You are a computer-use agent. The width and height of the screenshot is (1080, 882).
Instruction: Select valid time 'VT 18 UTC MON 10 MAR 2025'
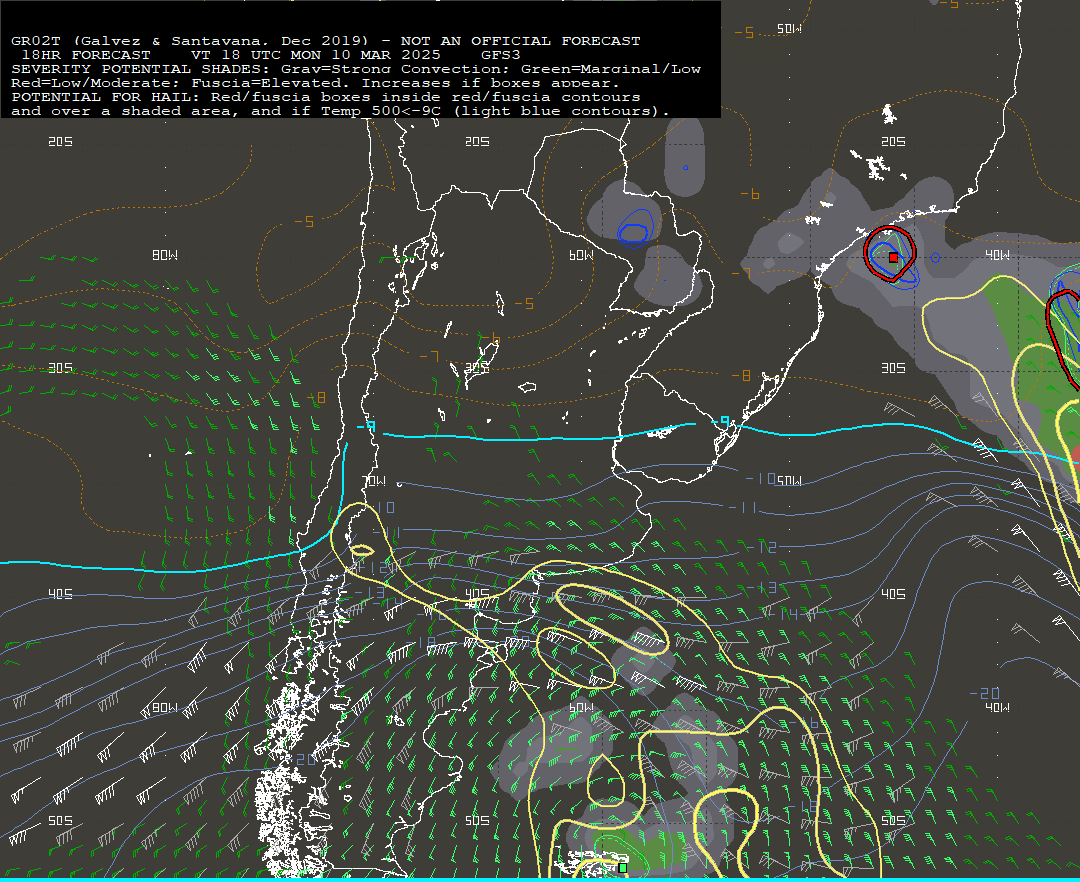(x=315, y=54)
